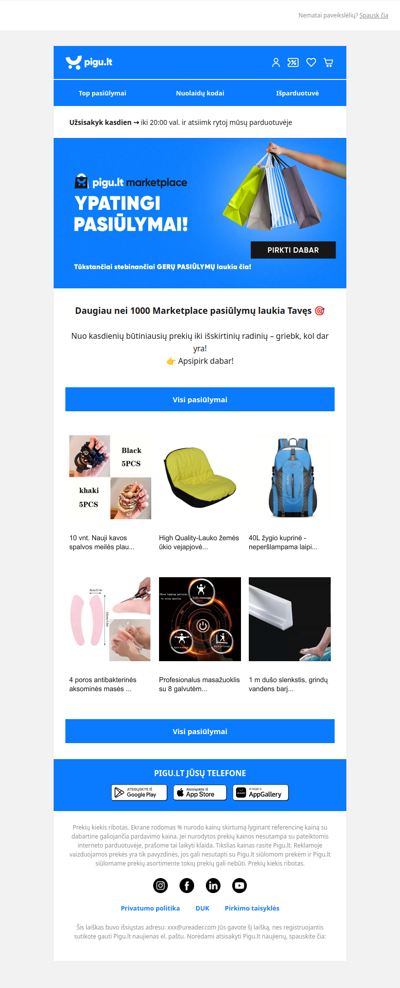Viewport: 400px width, 988px height.
Task: Open the App Store badge
Action: coord(200,793)
